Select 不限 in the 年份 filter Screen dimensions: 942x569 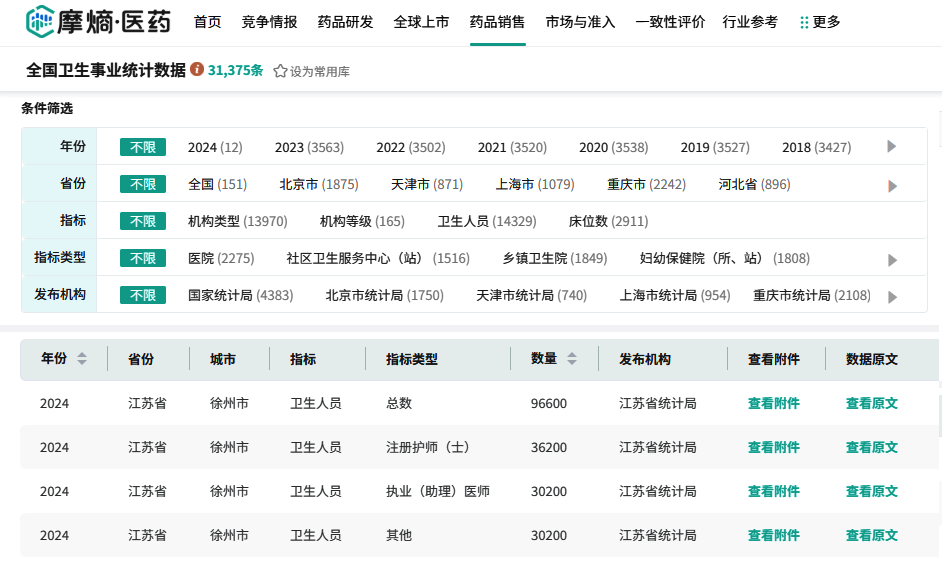(x=142, y=147)
